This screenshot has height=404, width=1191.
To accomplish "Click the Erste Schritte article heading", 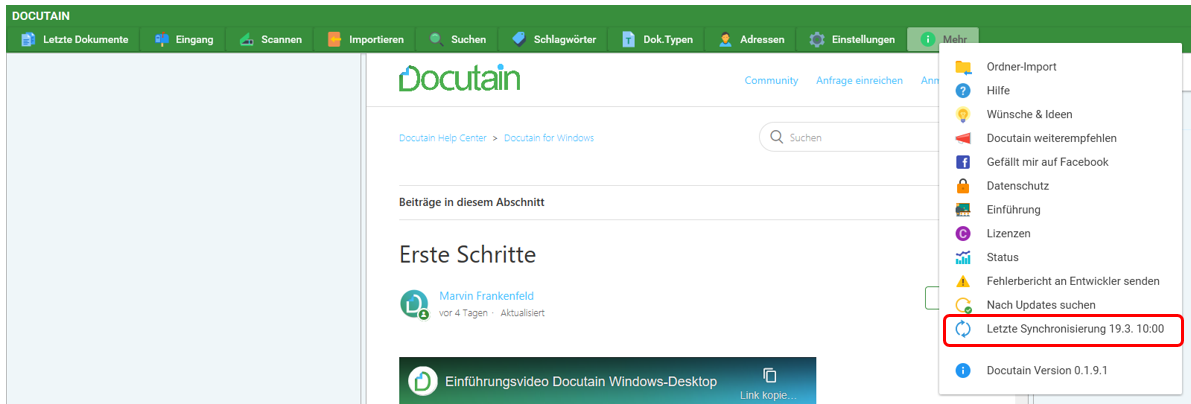I will tap(468, 255).
